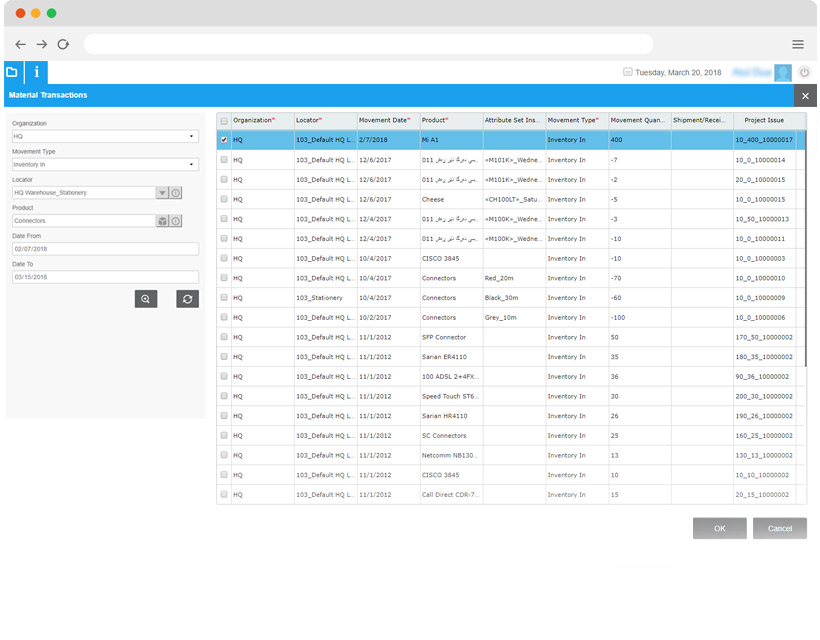Image resolution: width=820 pixels, height=640 pixels.
Task: Click the browser hamburger menu icon
Action: pyautogui.click(x=798, y=44)
